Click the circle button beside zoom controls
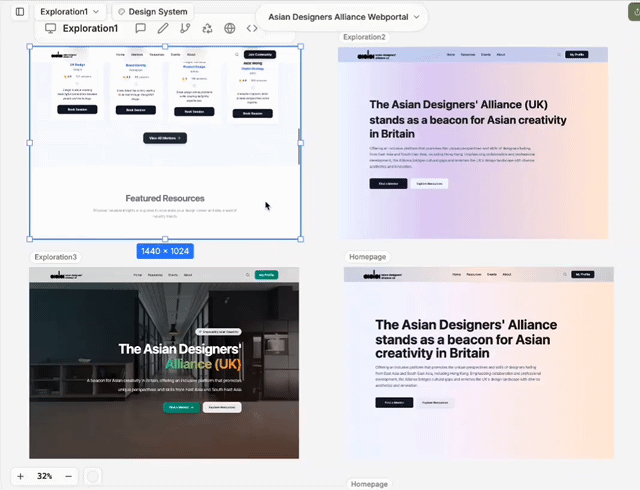 [93, 476]
